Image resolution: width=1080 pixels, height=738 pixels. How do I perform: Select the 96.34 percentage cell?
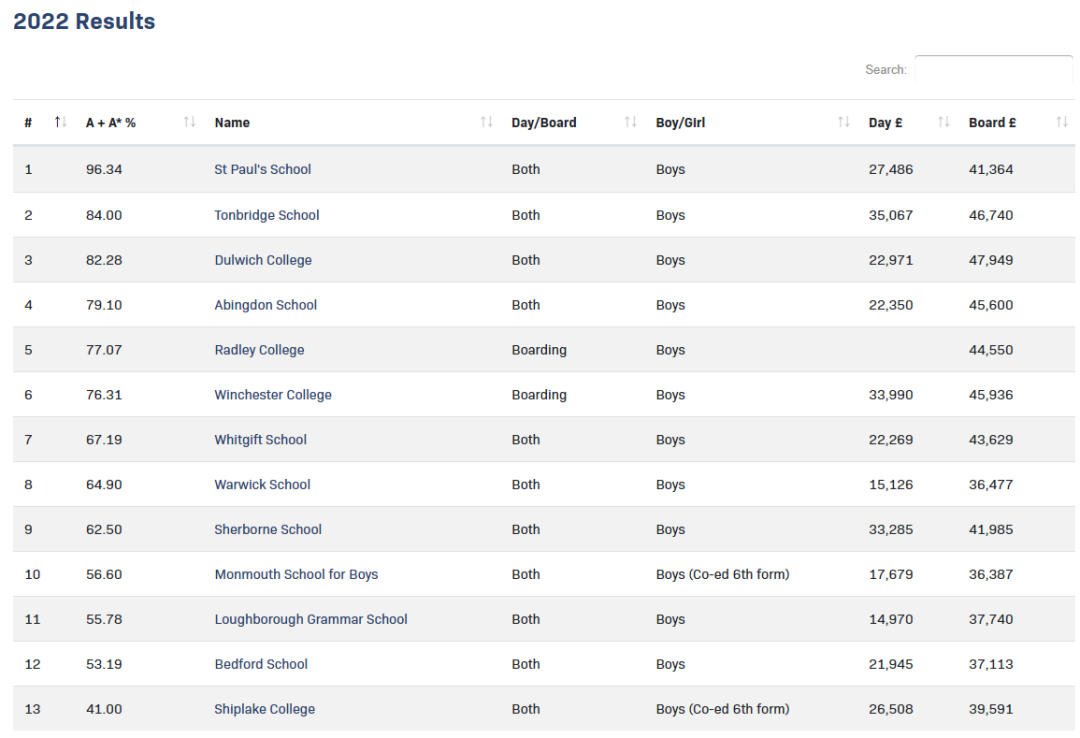104,170
